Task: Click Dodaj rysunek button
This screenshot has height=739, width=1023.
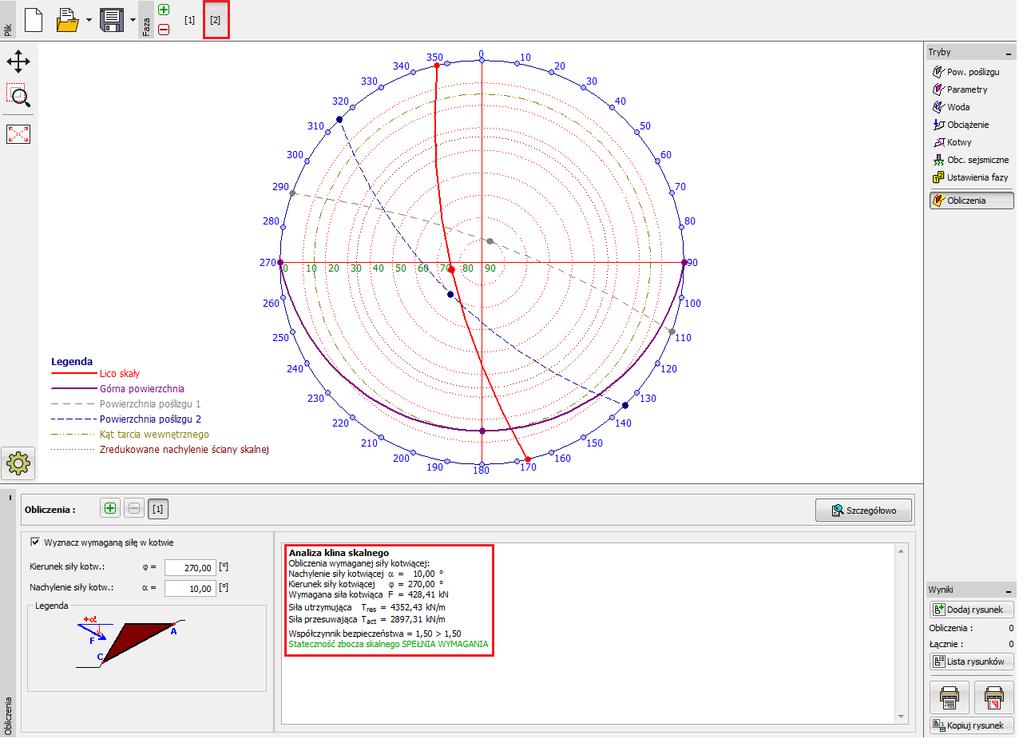Action: (x=971, y=609)
